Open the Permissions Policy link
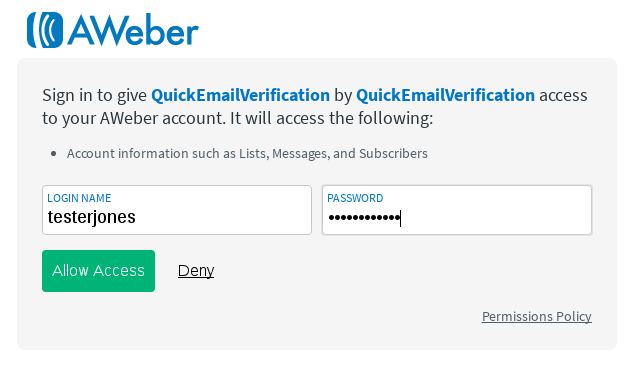This screenshot has height=370, width=638. click(537, 317)
